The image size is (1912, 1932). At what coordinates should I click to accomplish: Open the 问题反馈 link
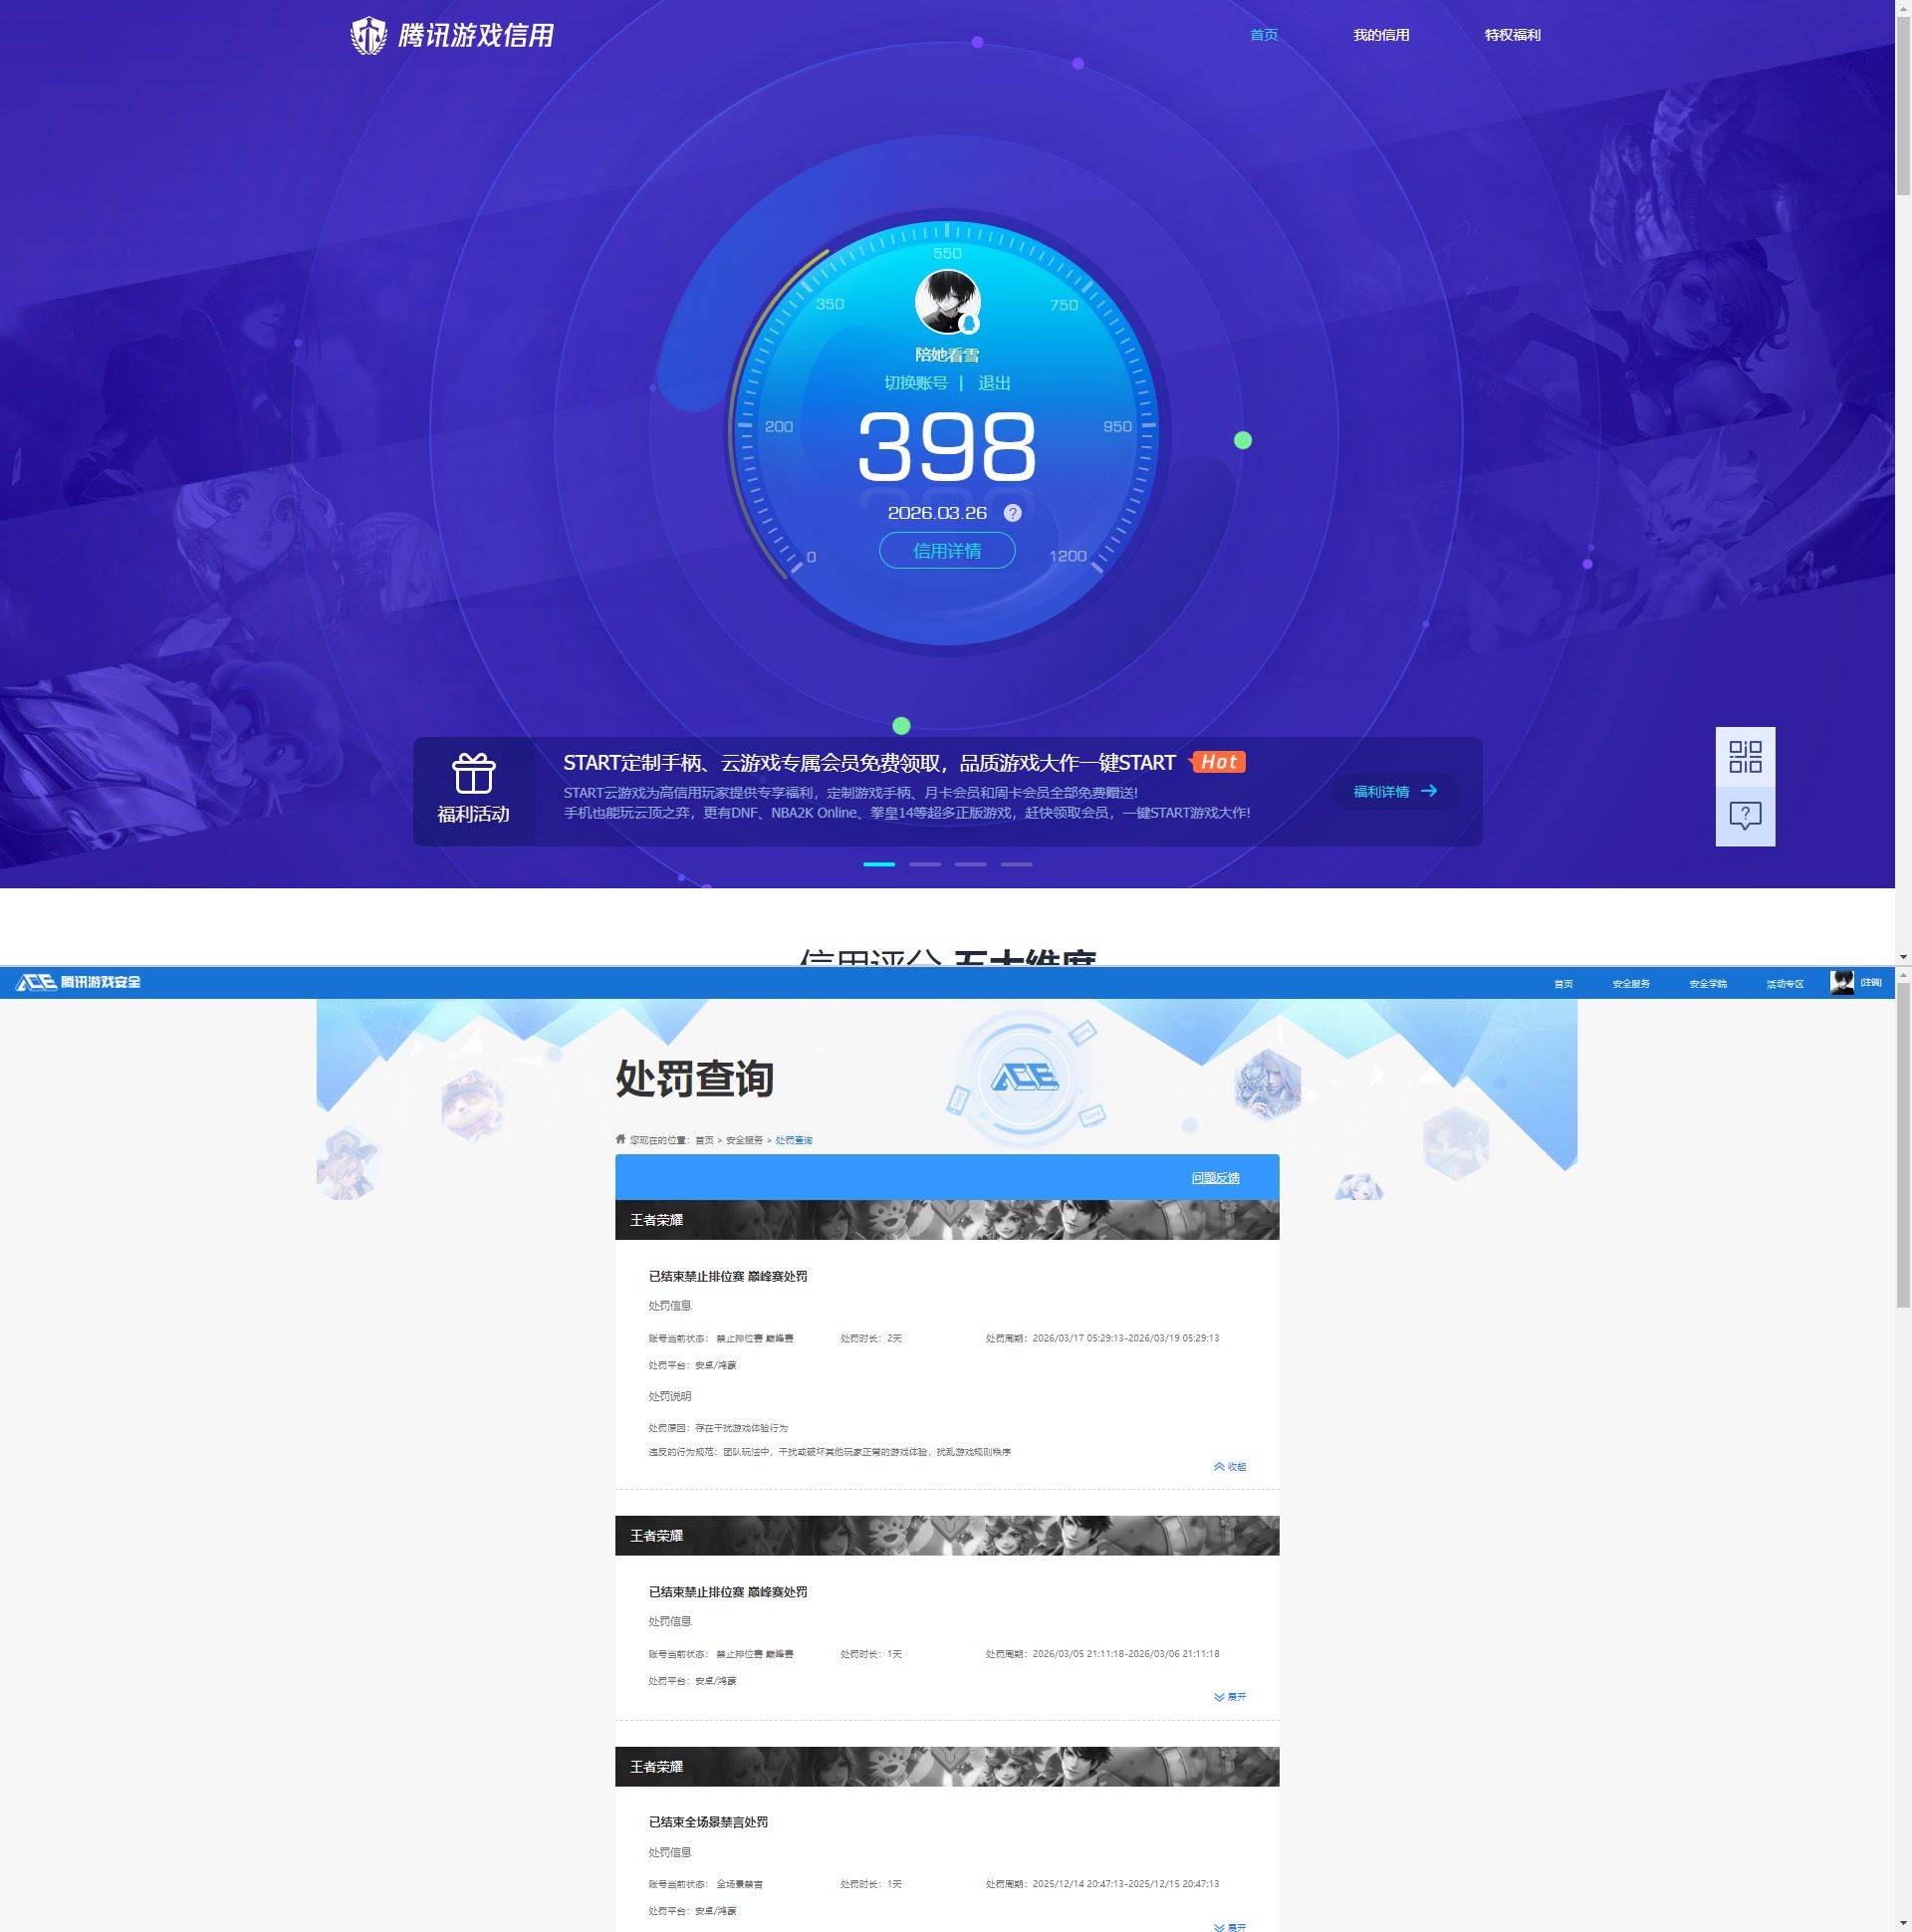click(1214, 1178)
